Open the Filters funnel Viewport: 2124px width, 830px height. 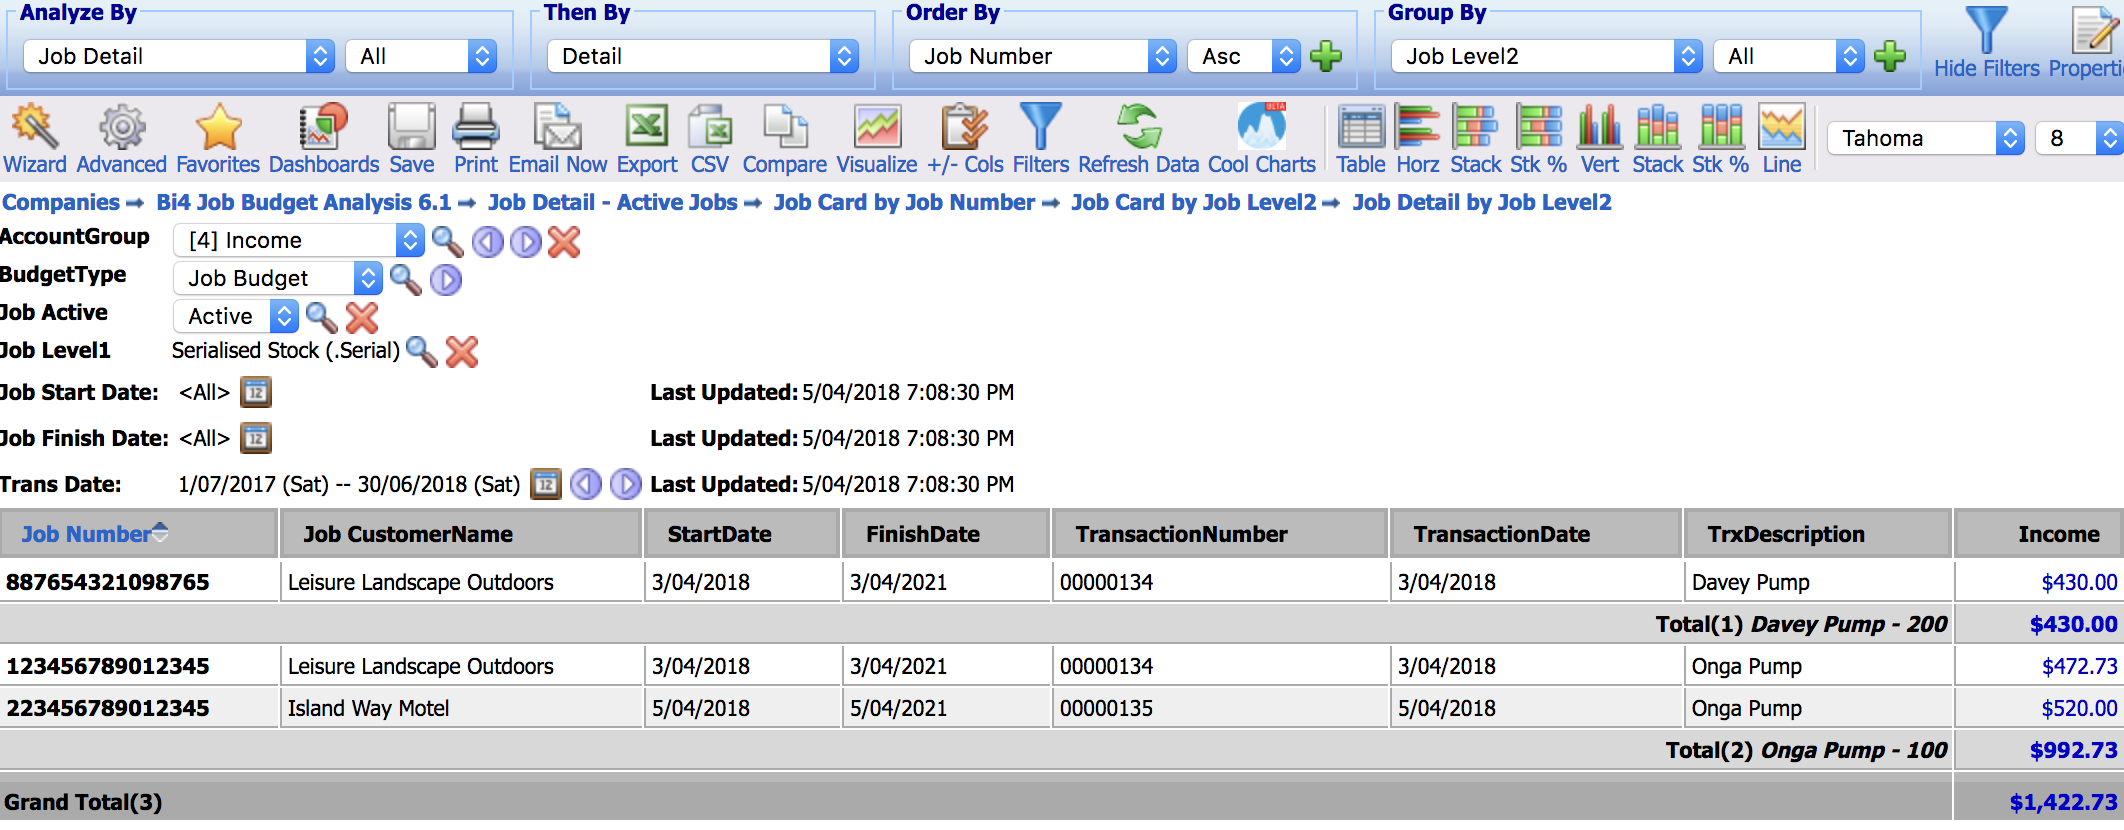click(1041, 140)
